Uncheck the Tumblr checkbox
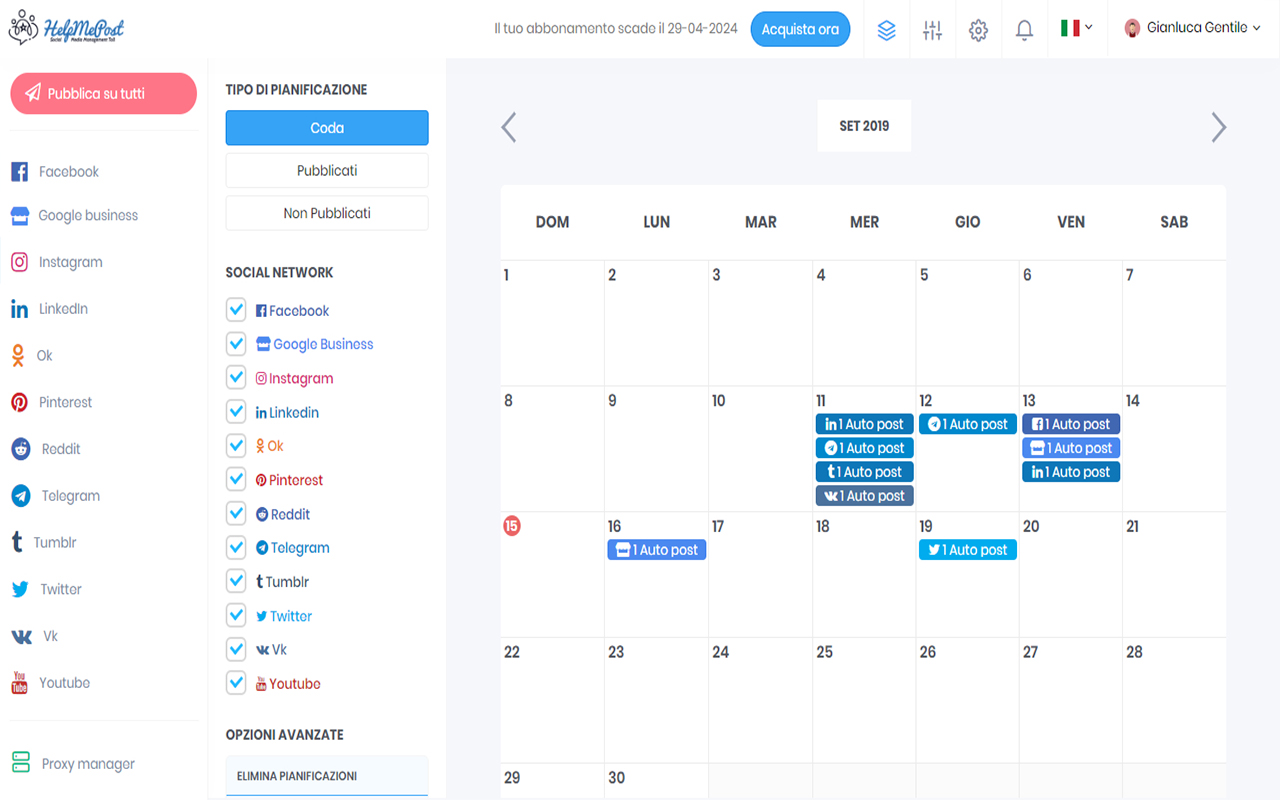This screenshot has width=1280, height=800. (236, 581)
